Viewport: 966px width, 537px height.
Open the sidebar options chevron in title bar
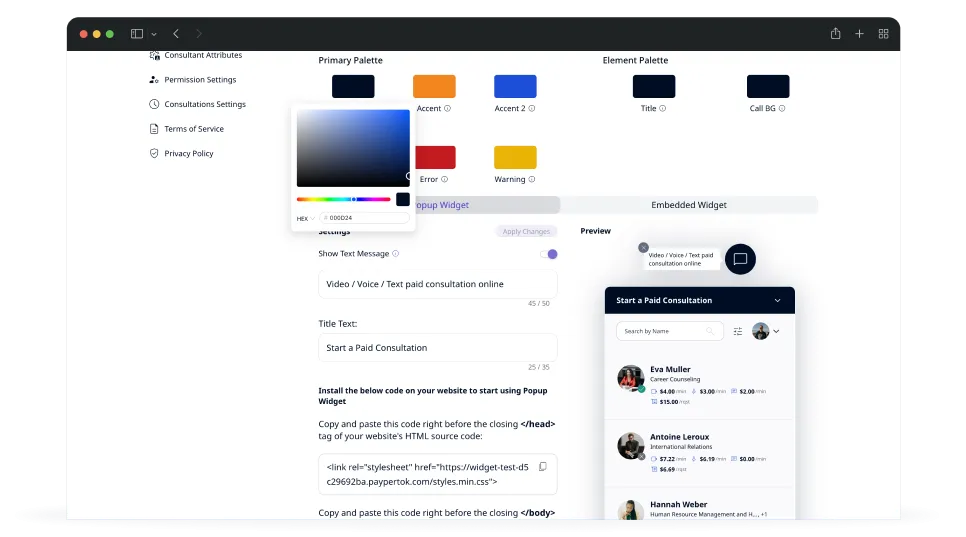(x=154, y=34)
